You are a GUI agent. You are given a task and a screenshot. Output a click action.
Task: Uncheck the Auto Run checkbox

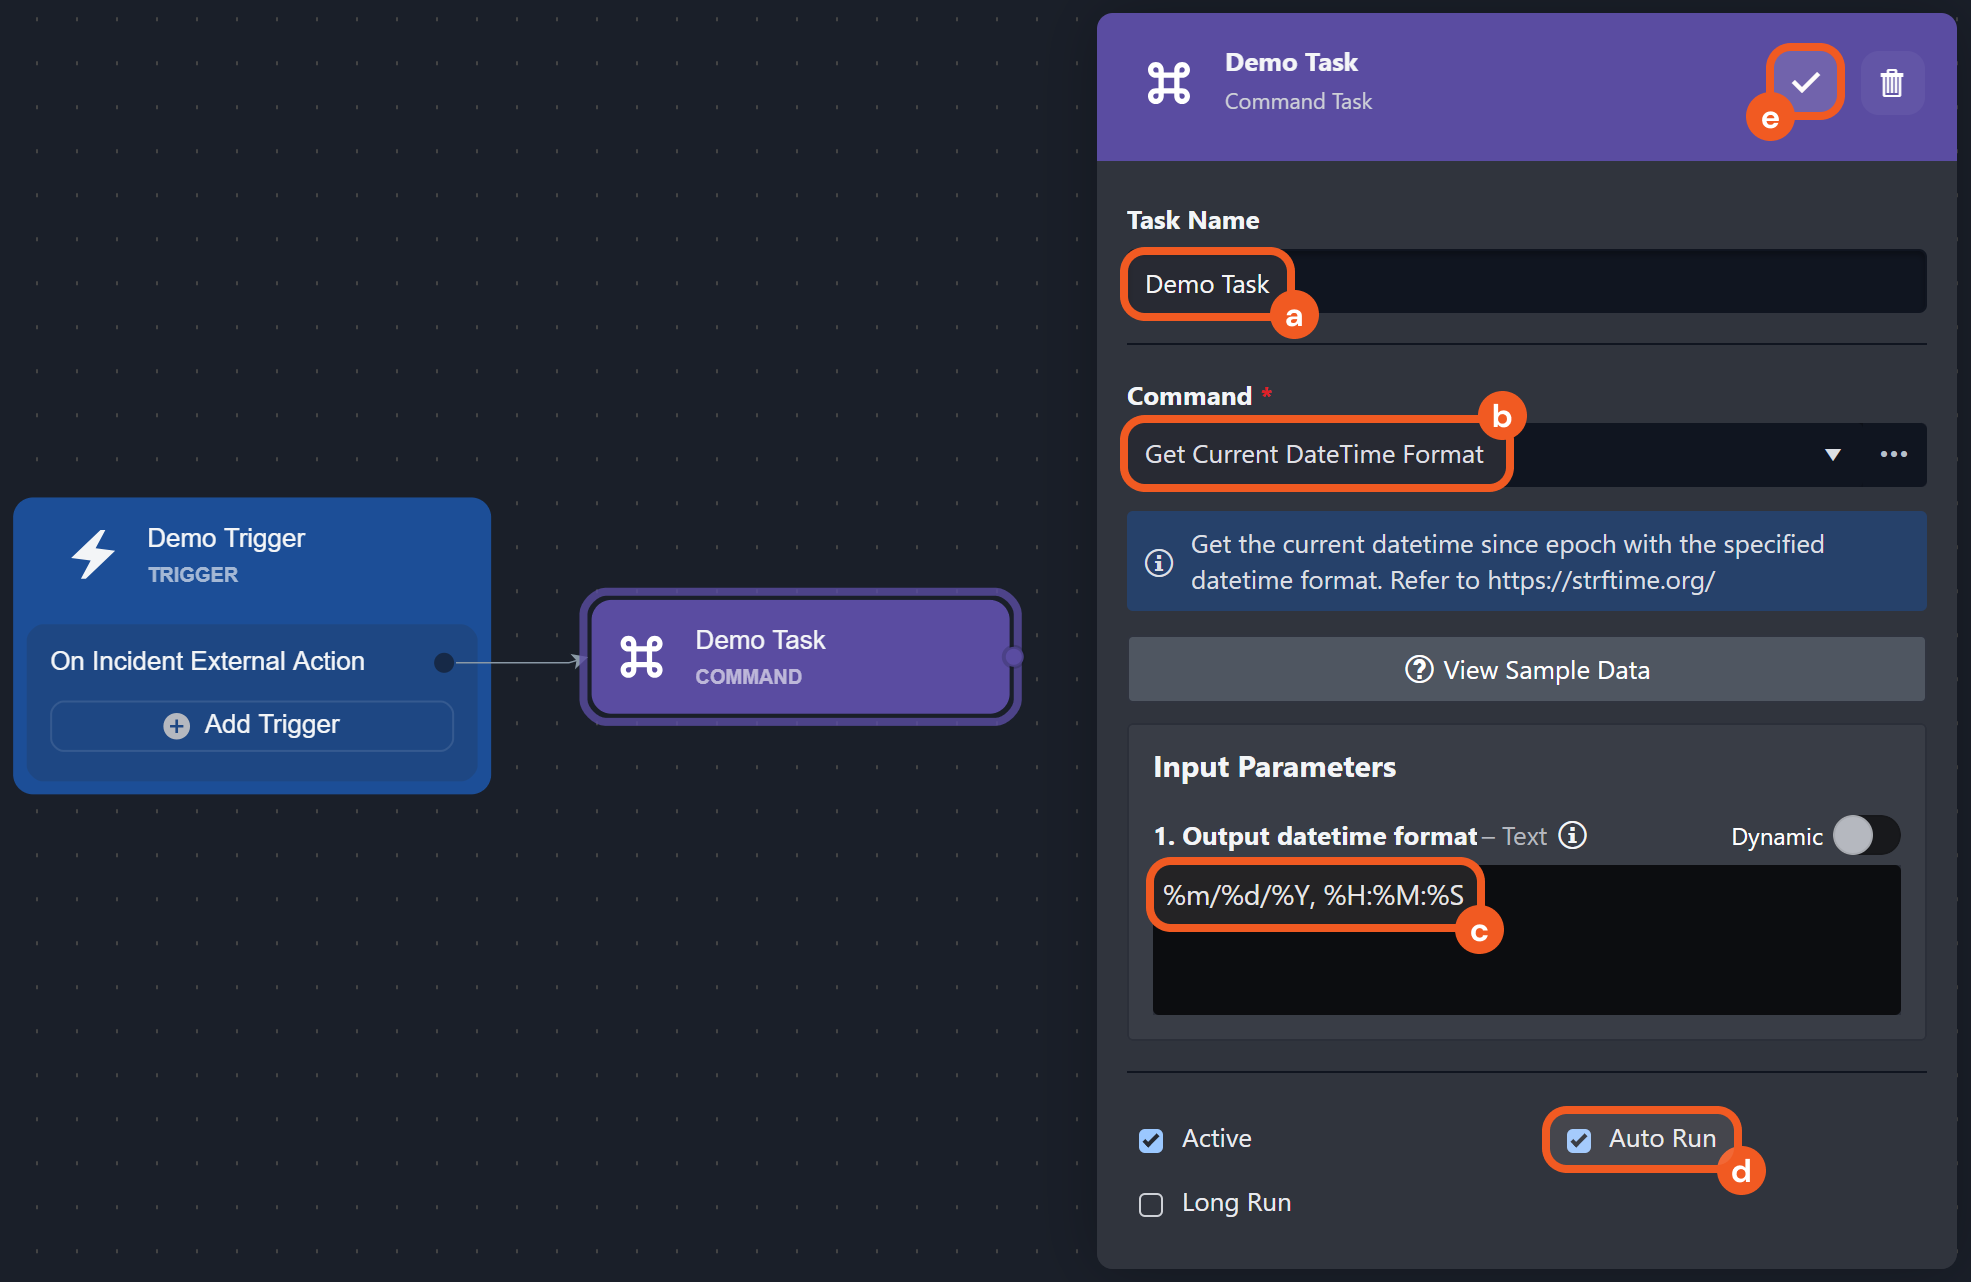tap(1579, 1140)
